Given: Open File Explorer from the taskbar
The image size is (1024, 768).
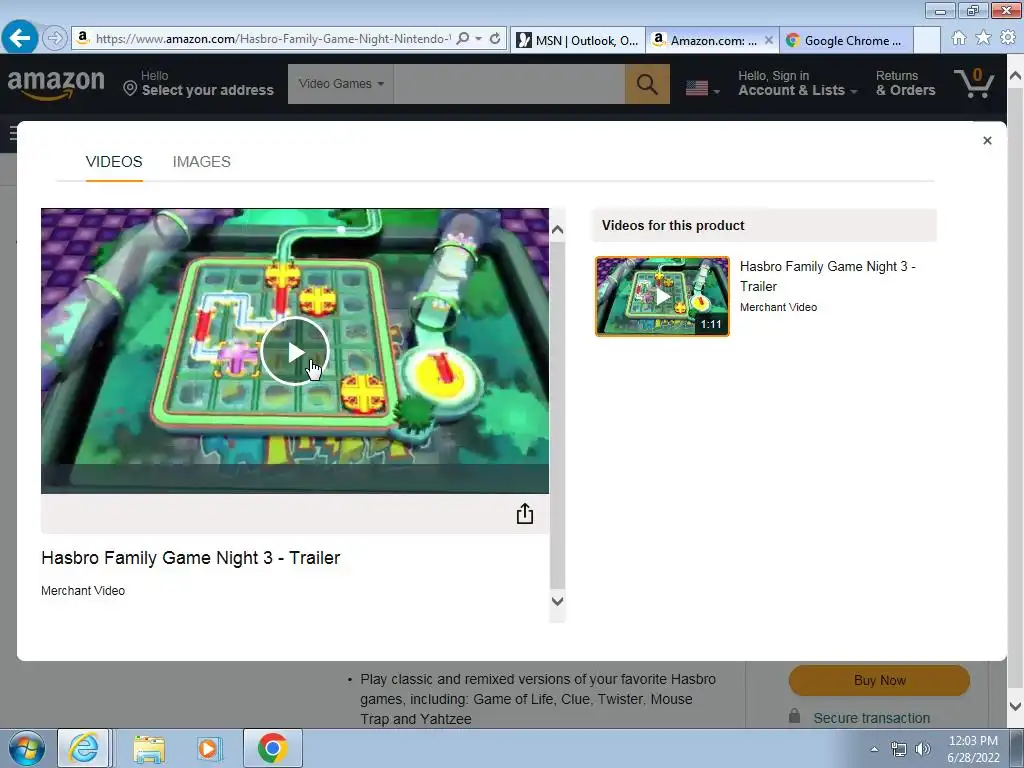Looking at the screenshot, I should point(149,748).
